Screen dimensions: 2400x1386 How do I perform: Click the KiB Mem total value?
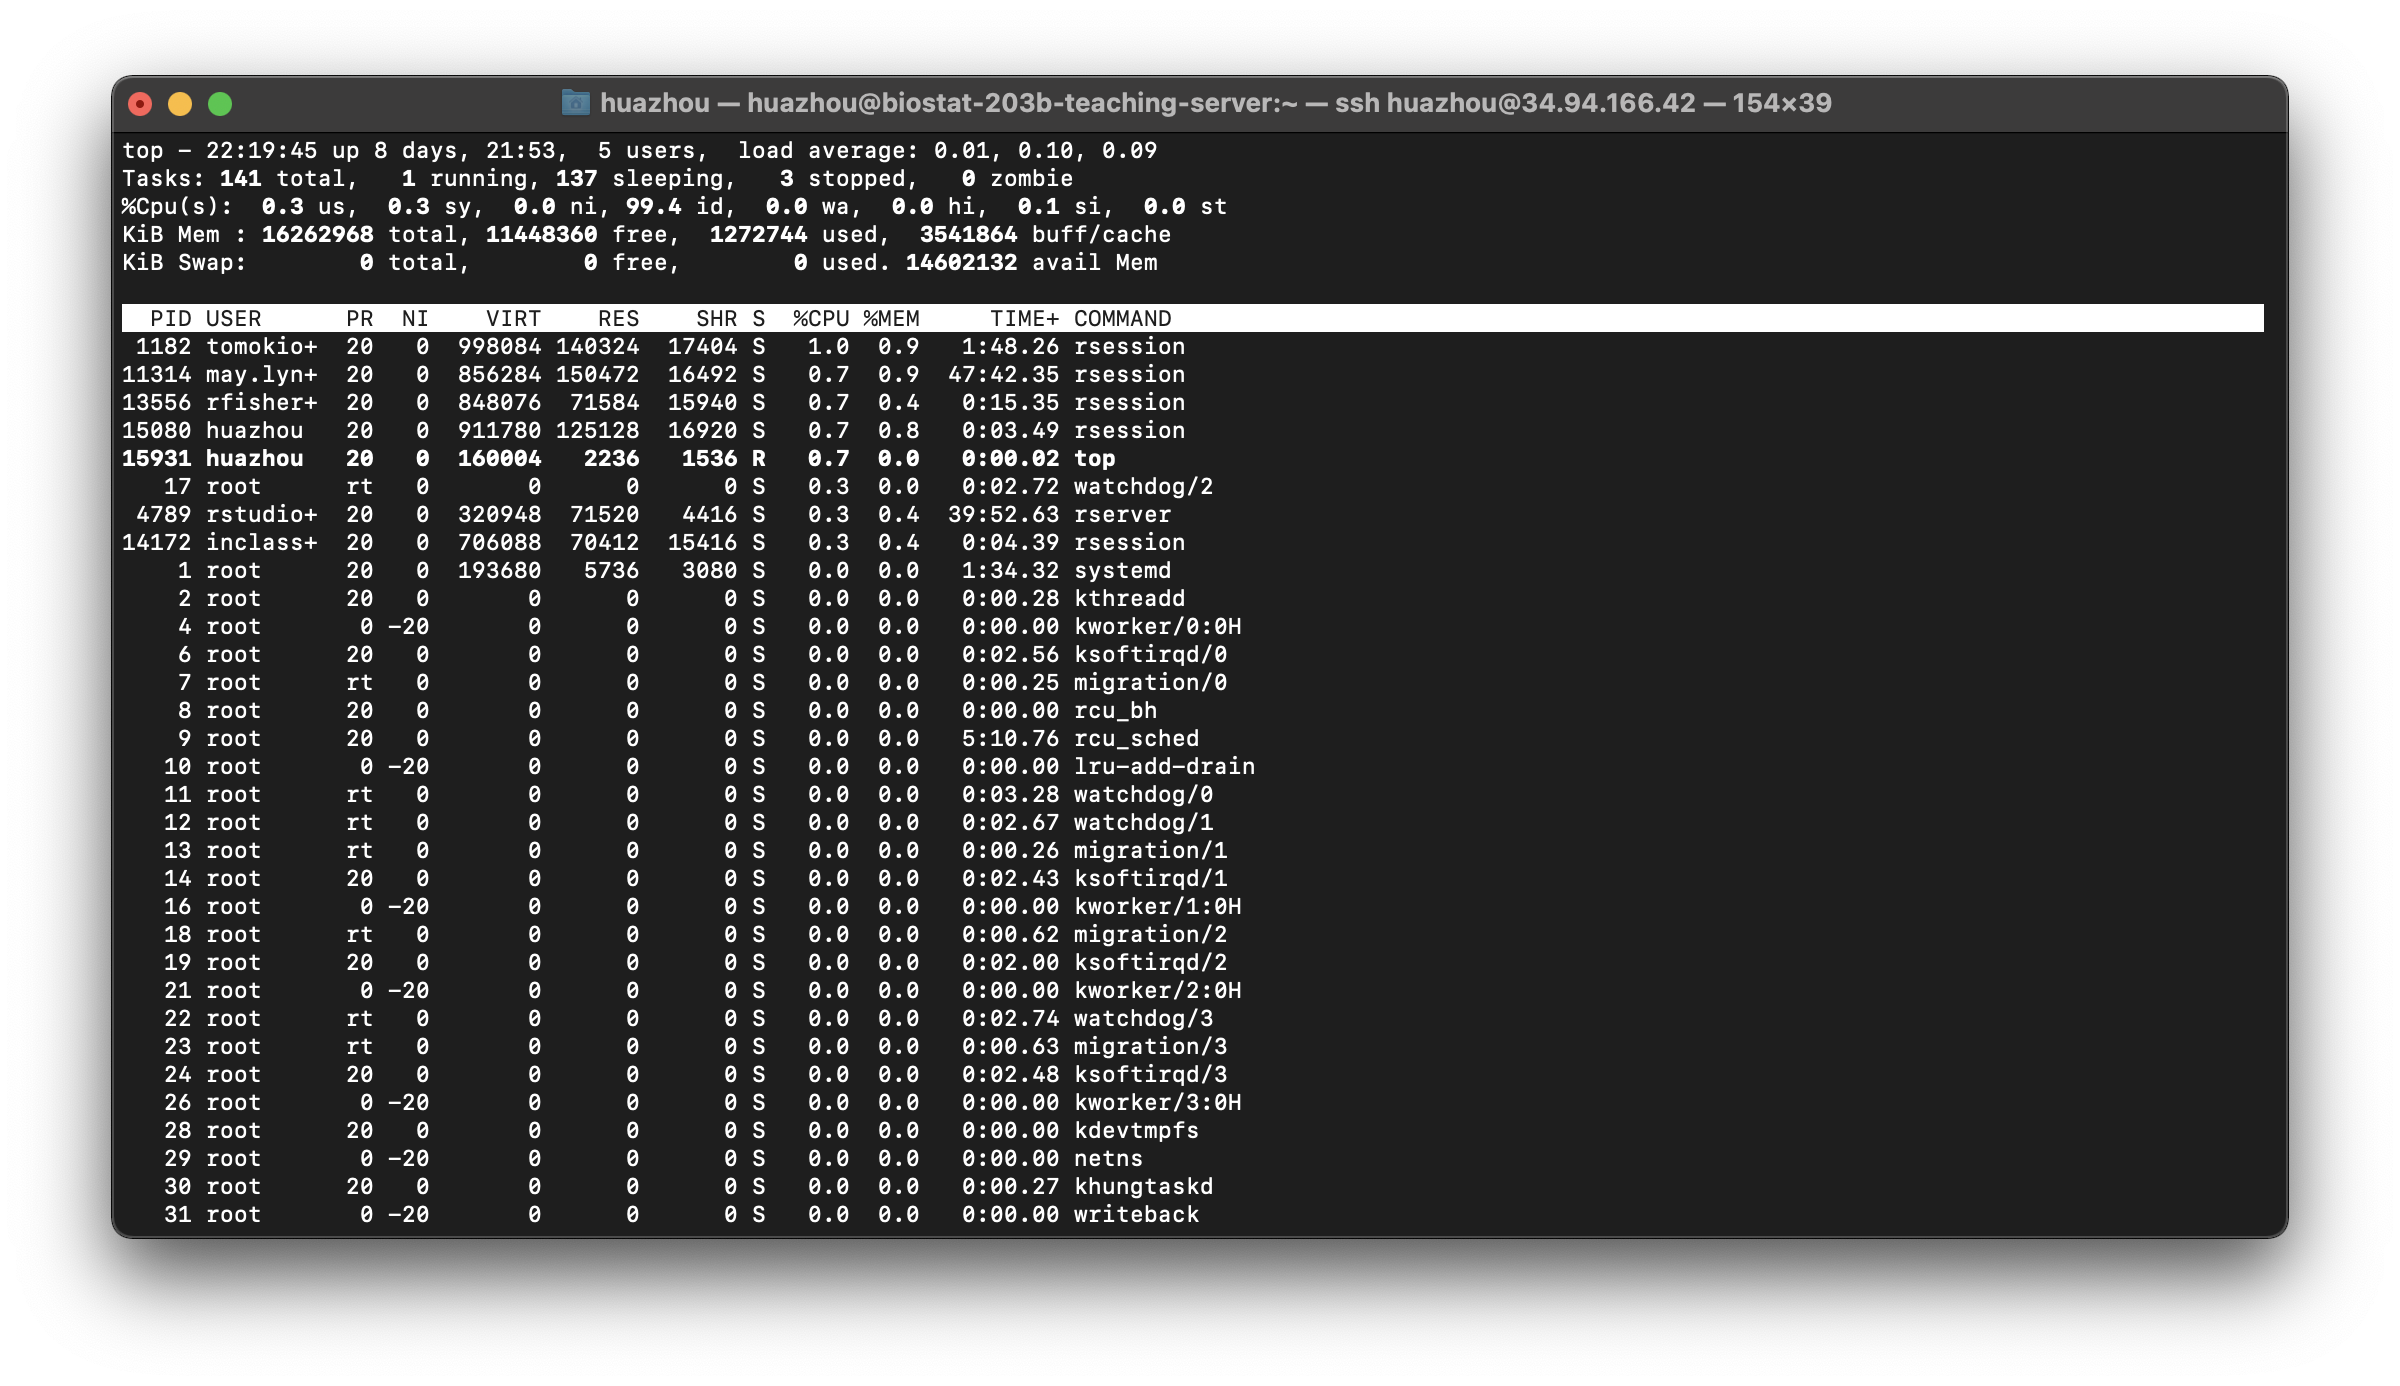coord(317,235)
